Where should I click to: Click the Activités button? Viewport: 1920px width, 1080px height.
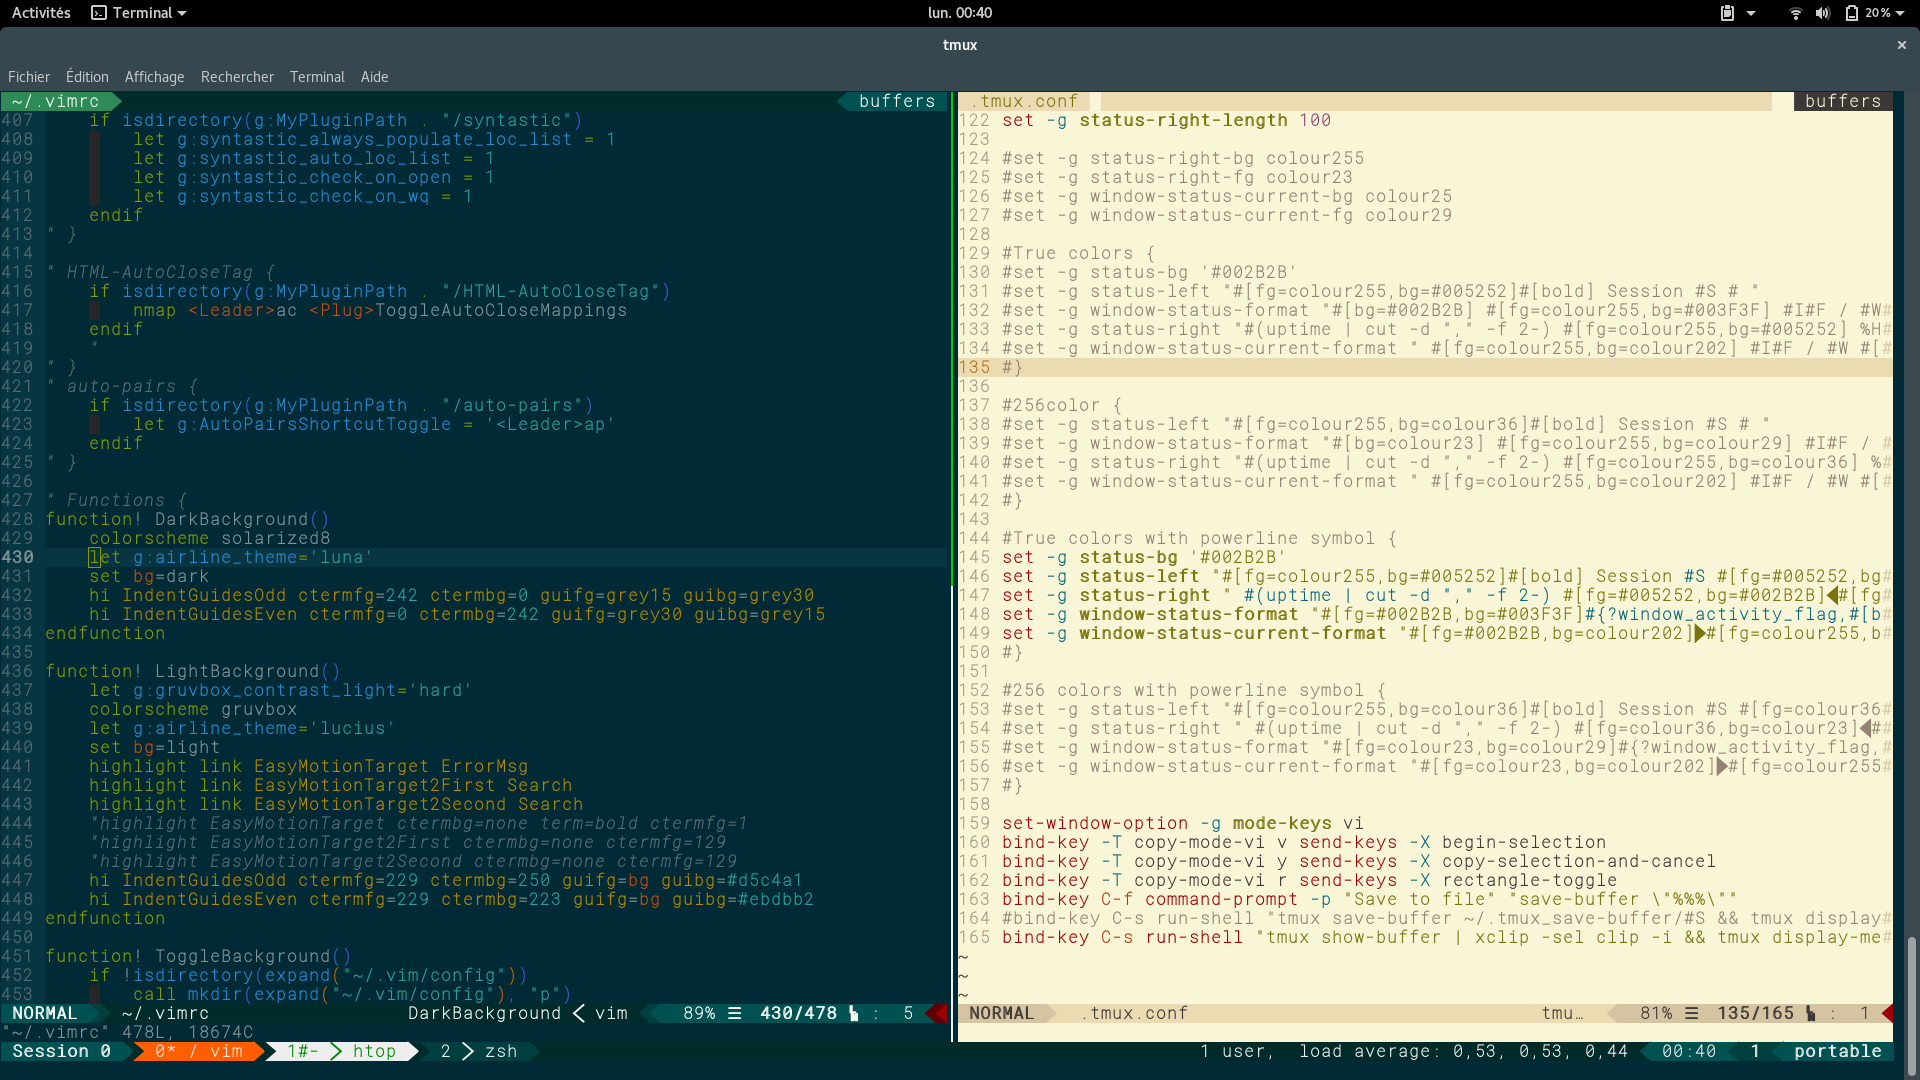(x=41, y=13)
